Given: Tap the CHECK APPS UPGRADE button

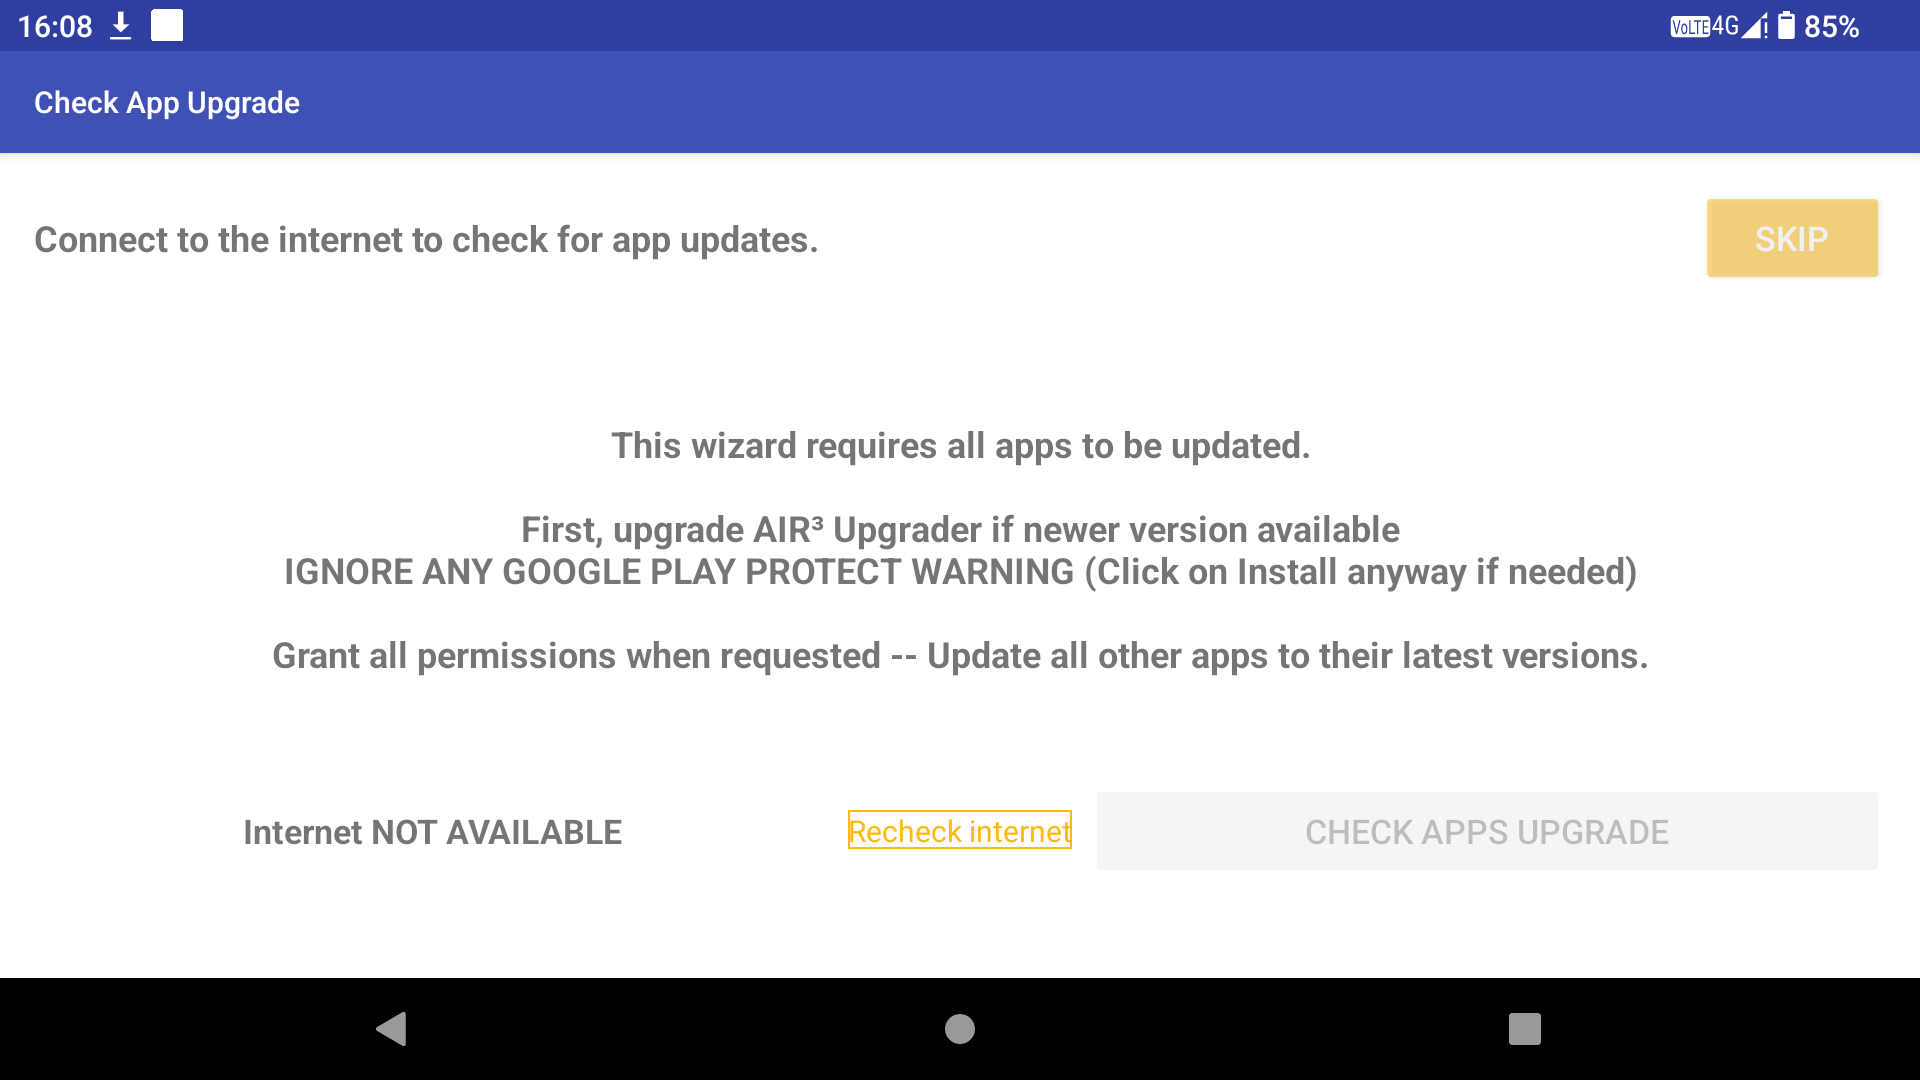Looking at the screenshot, I should coord(1487,831).
